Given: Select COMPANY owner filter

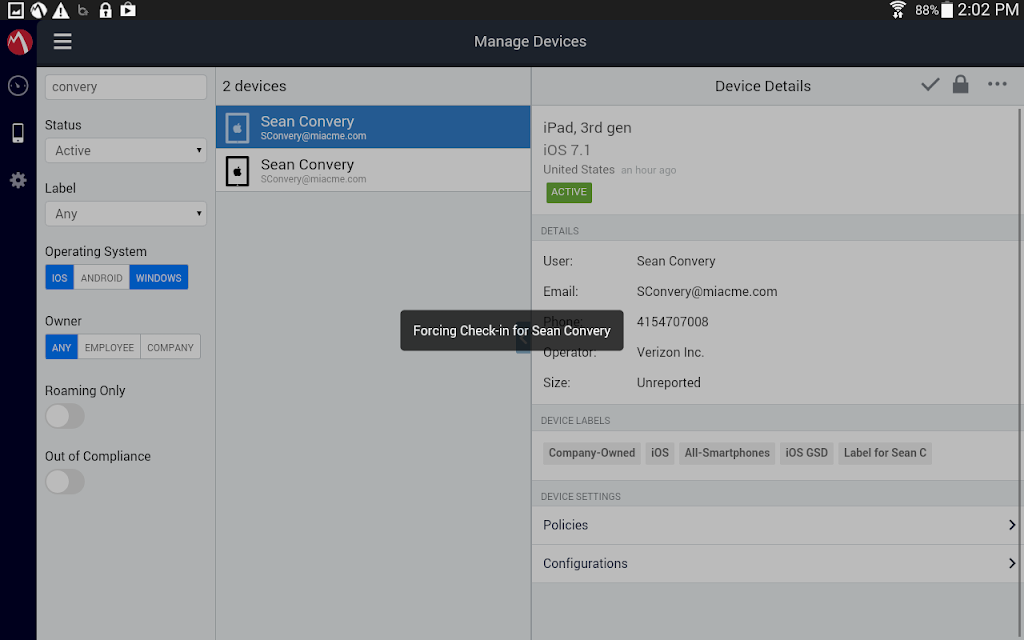Looking at the screenshot, I should pyautogui.click(x=170, y=347).
